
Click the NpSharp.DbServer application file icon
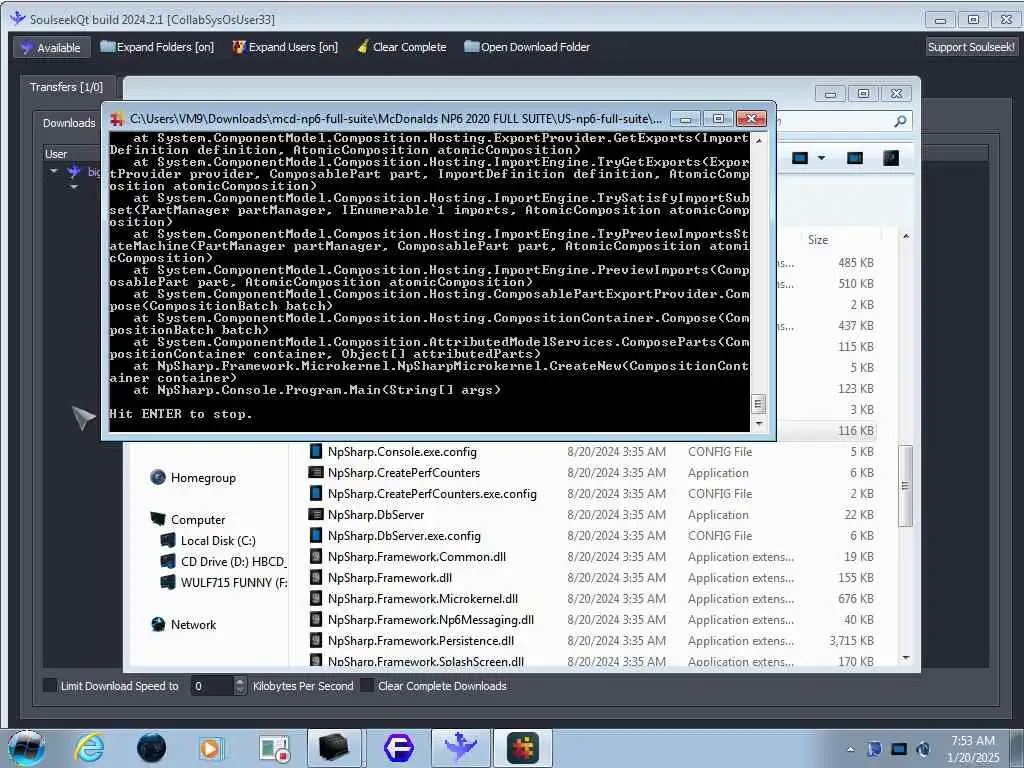pyautogui.click(x=315, y=515)
